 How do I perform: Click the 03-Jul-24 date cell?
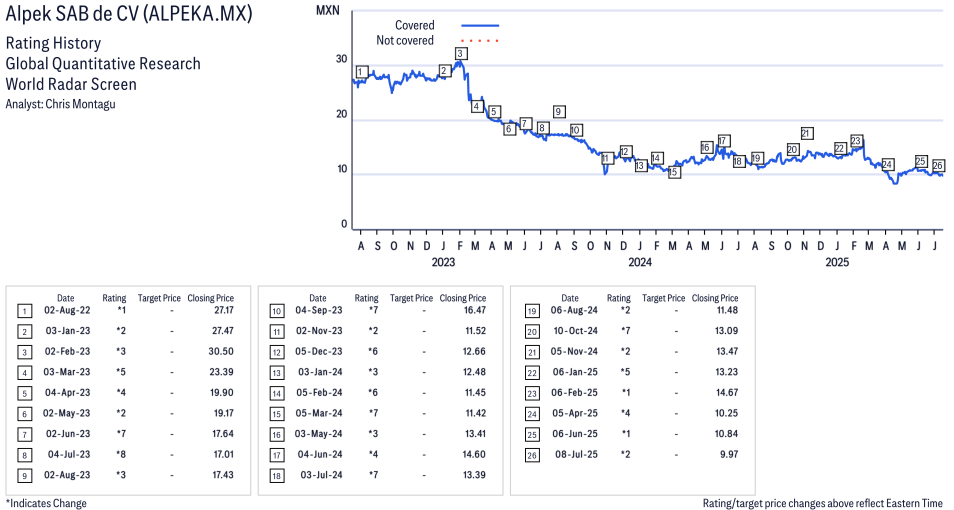pyautogui.click(x=321, y=475)
